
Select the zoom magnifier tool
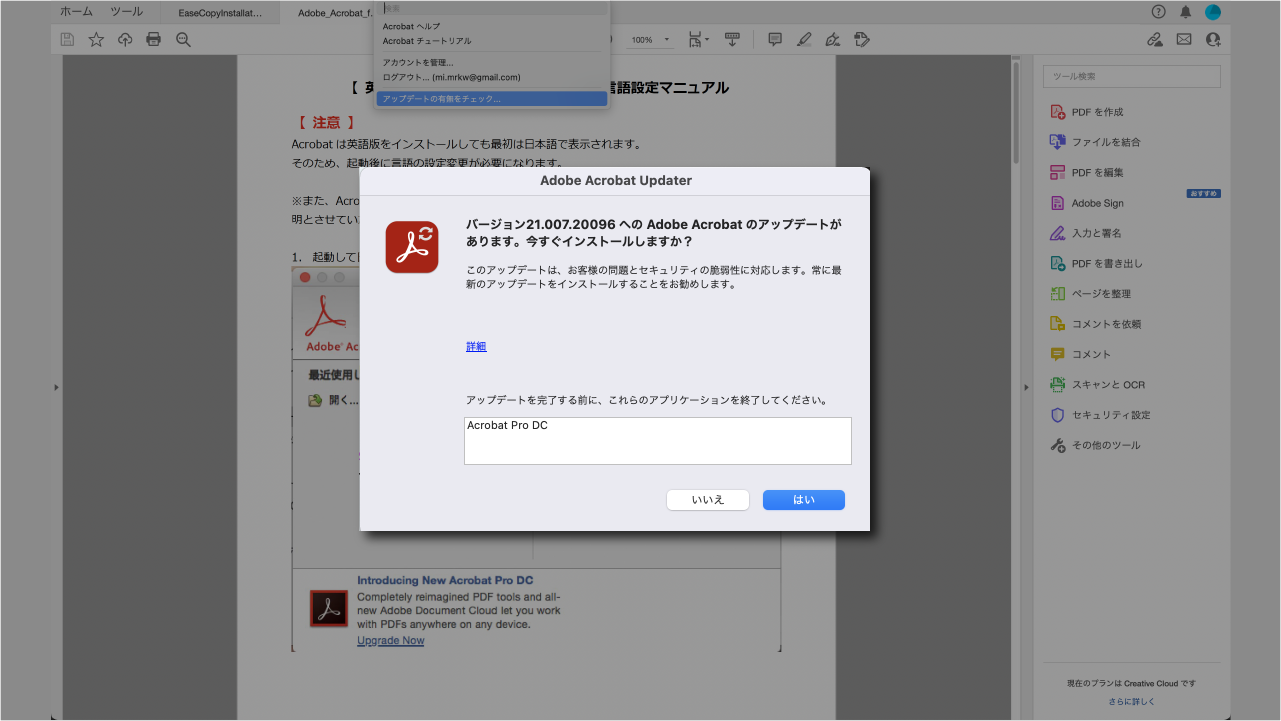(183, 39)
